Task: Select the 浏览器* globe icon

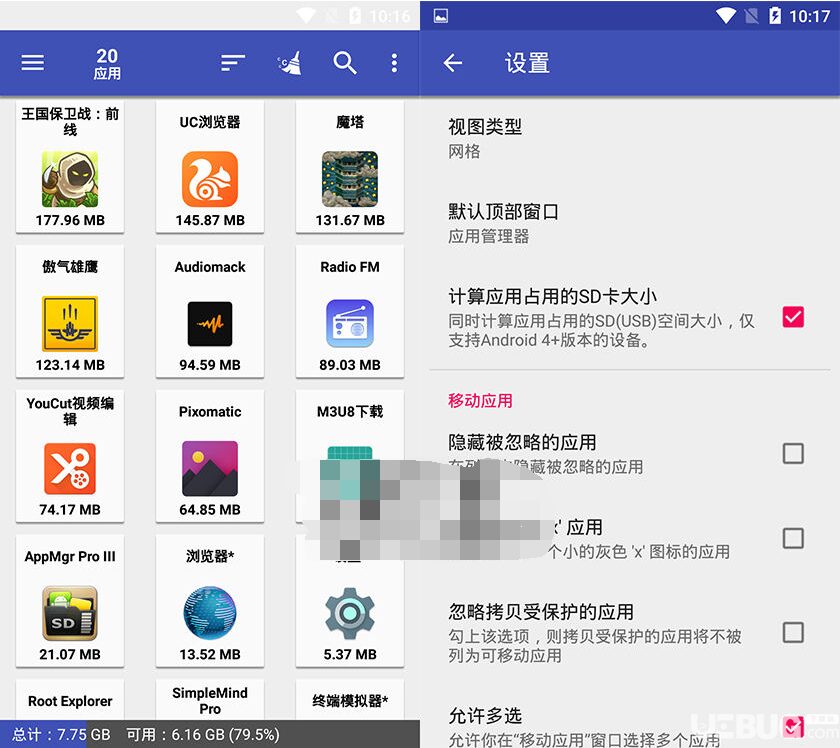Action: (x=210, y=613)
